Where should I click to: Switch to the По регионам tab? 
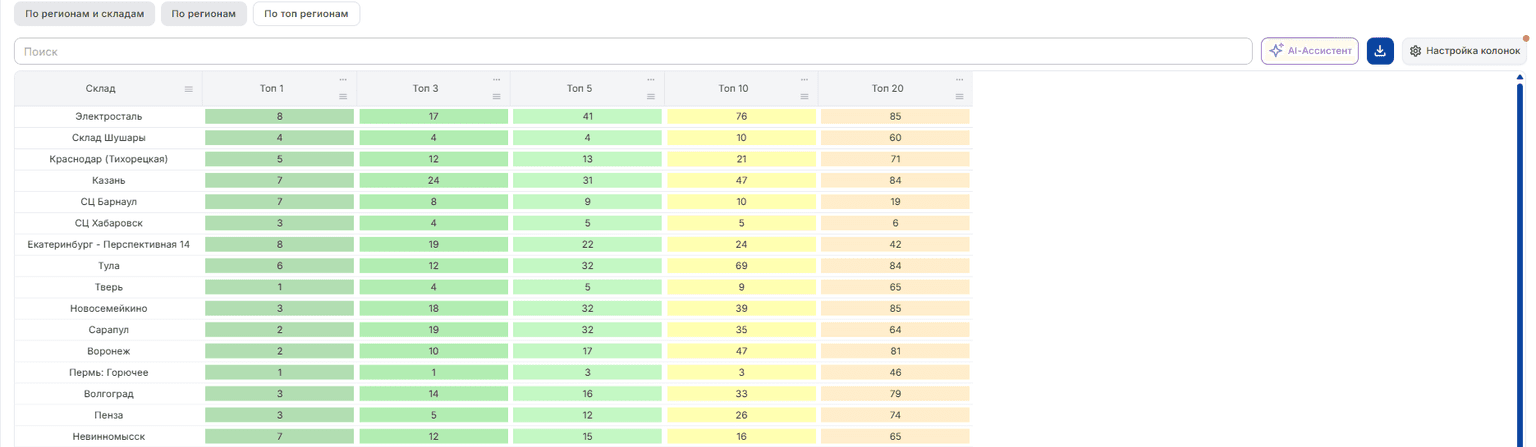[x=204, y=14]
